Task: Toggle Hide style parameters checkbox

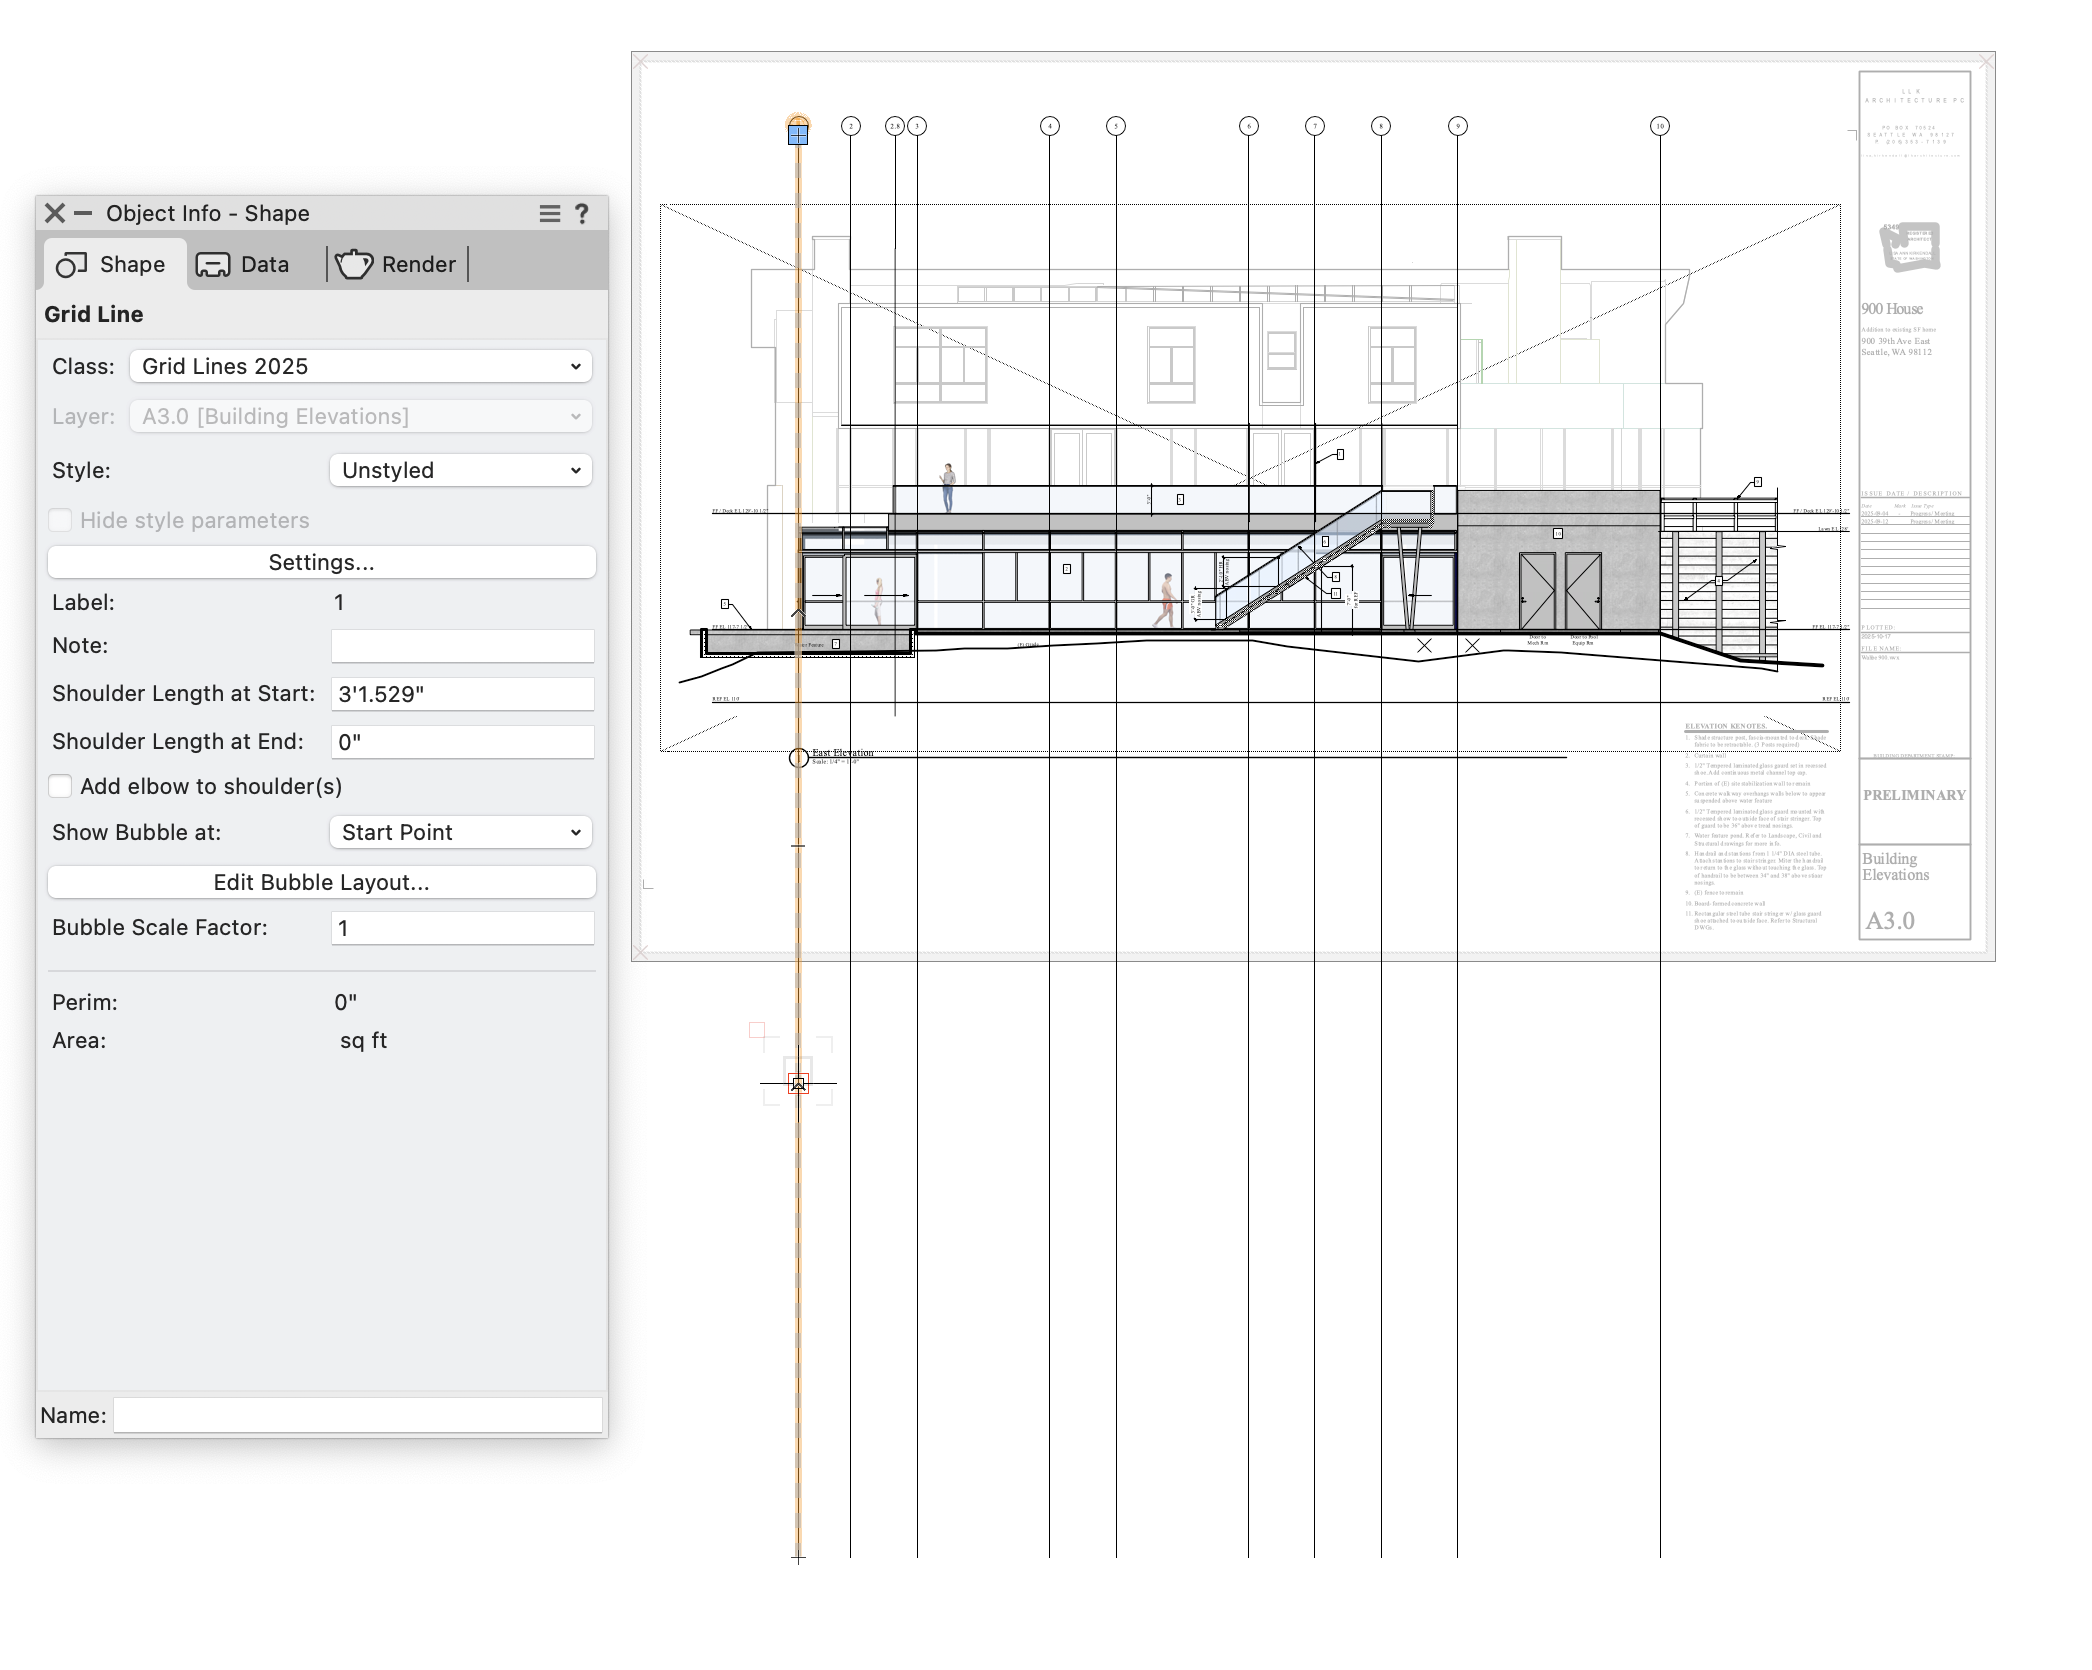Action: pos(61,520)
